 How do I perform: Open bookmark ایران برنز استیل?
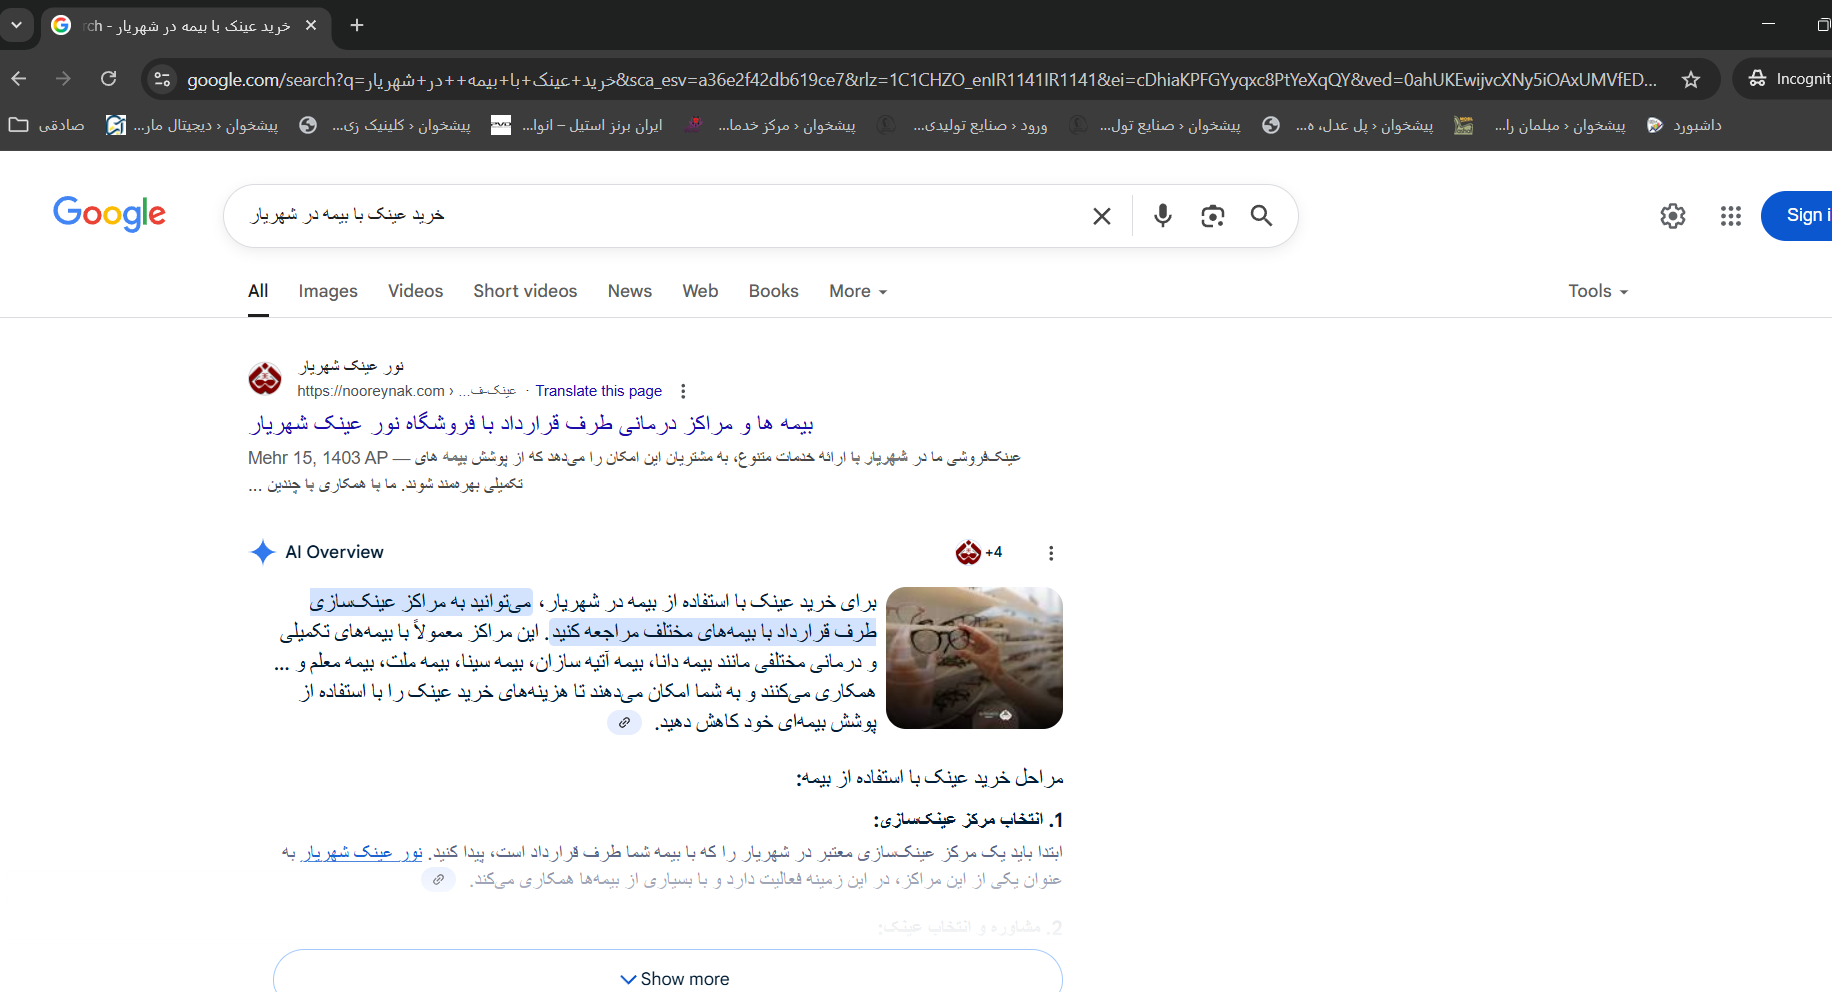(577, 125)
